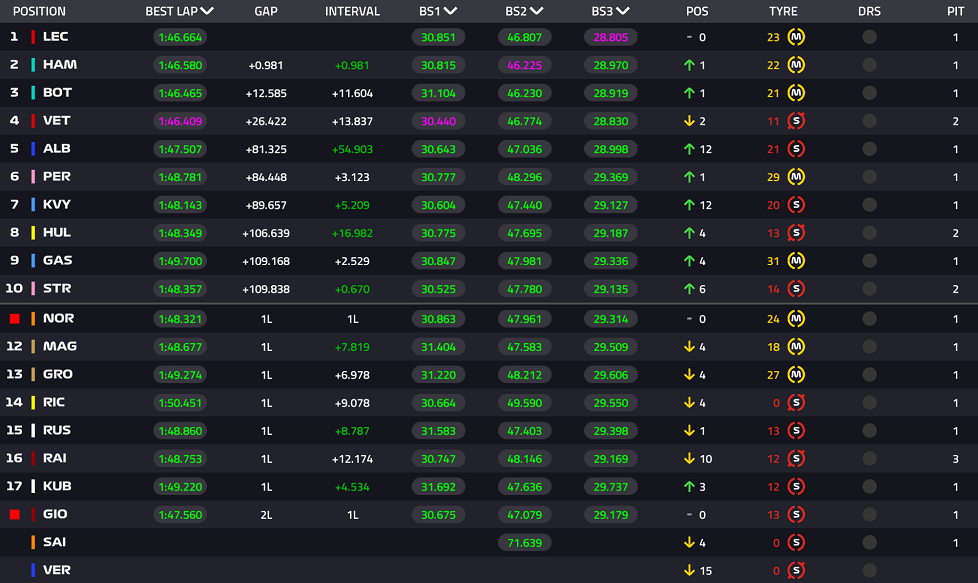978x583 pixels.
Task: Click VET's soft tyre icon
Action: point(796,121)
